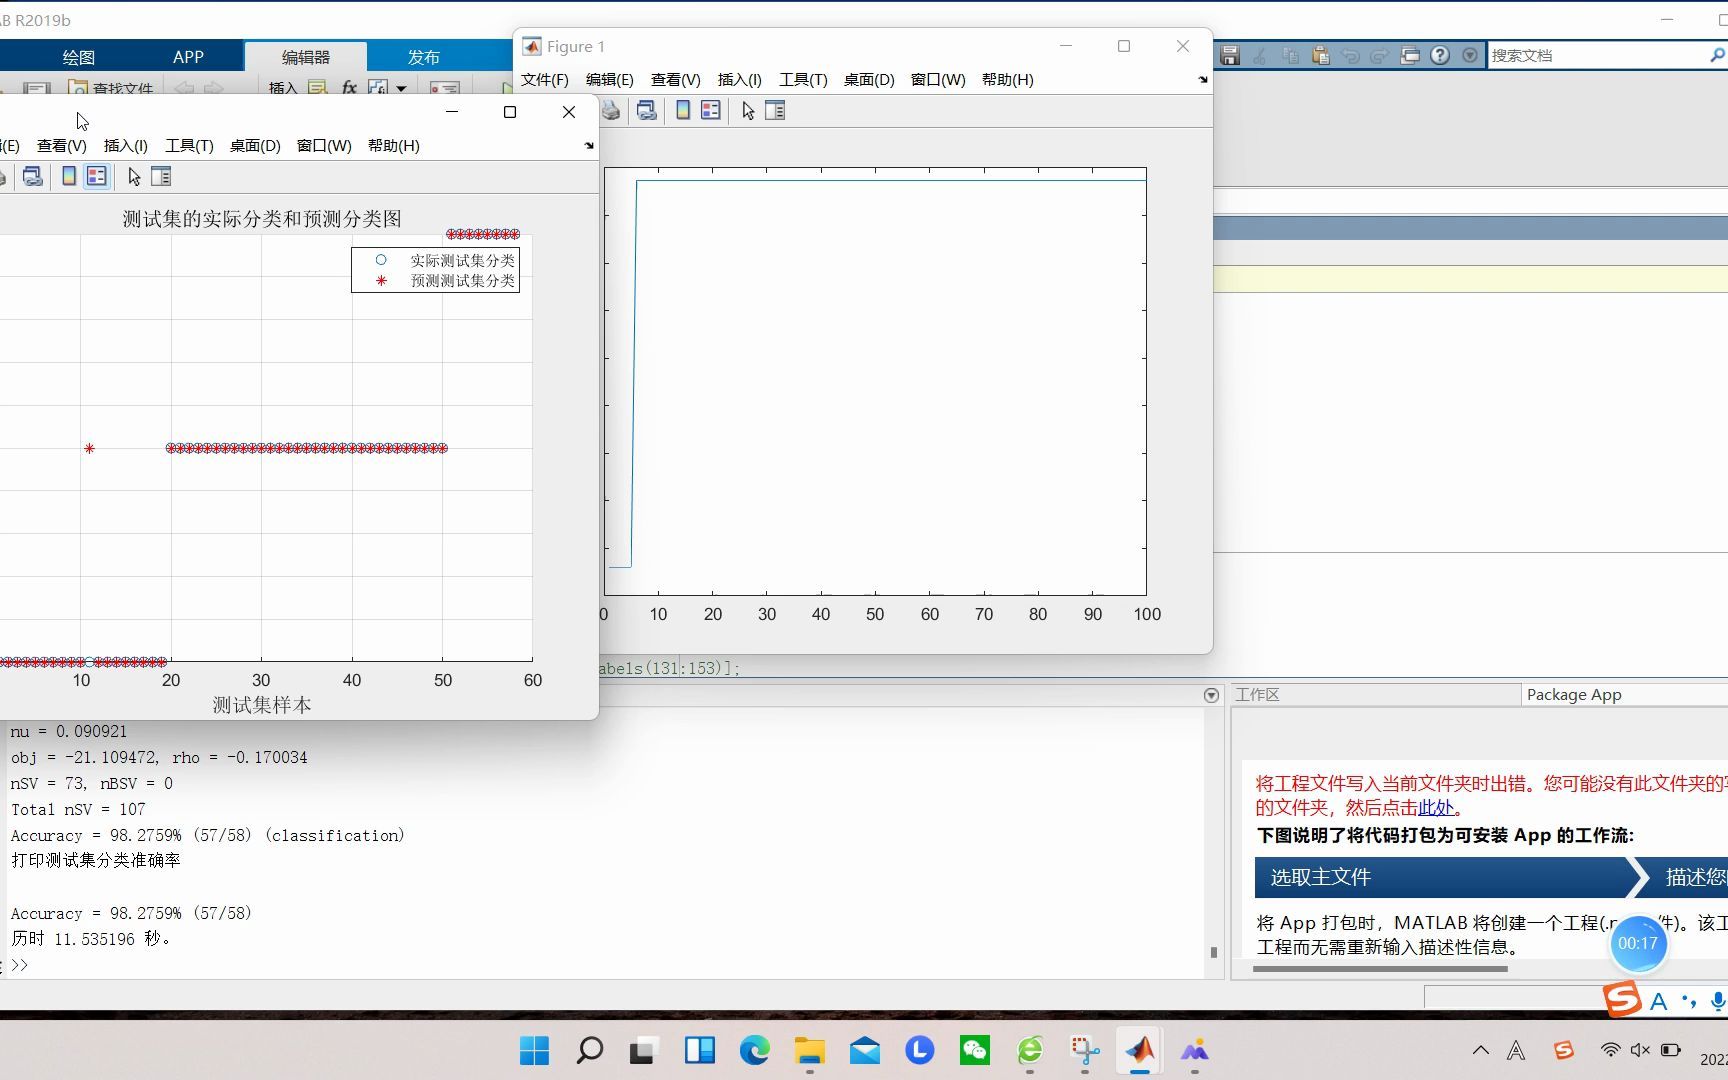Click the 选取主文件 step in Package App workflow
This screenshot has height=1080, width=1728.
click(x=1319, y=877)
